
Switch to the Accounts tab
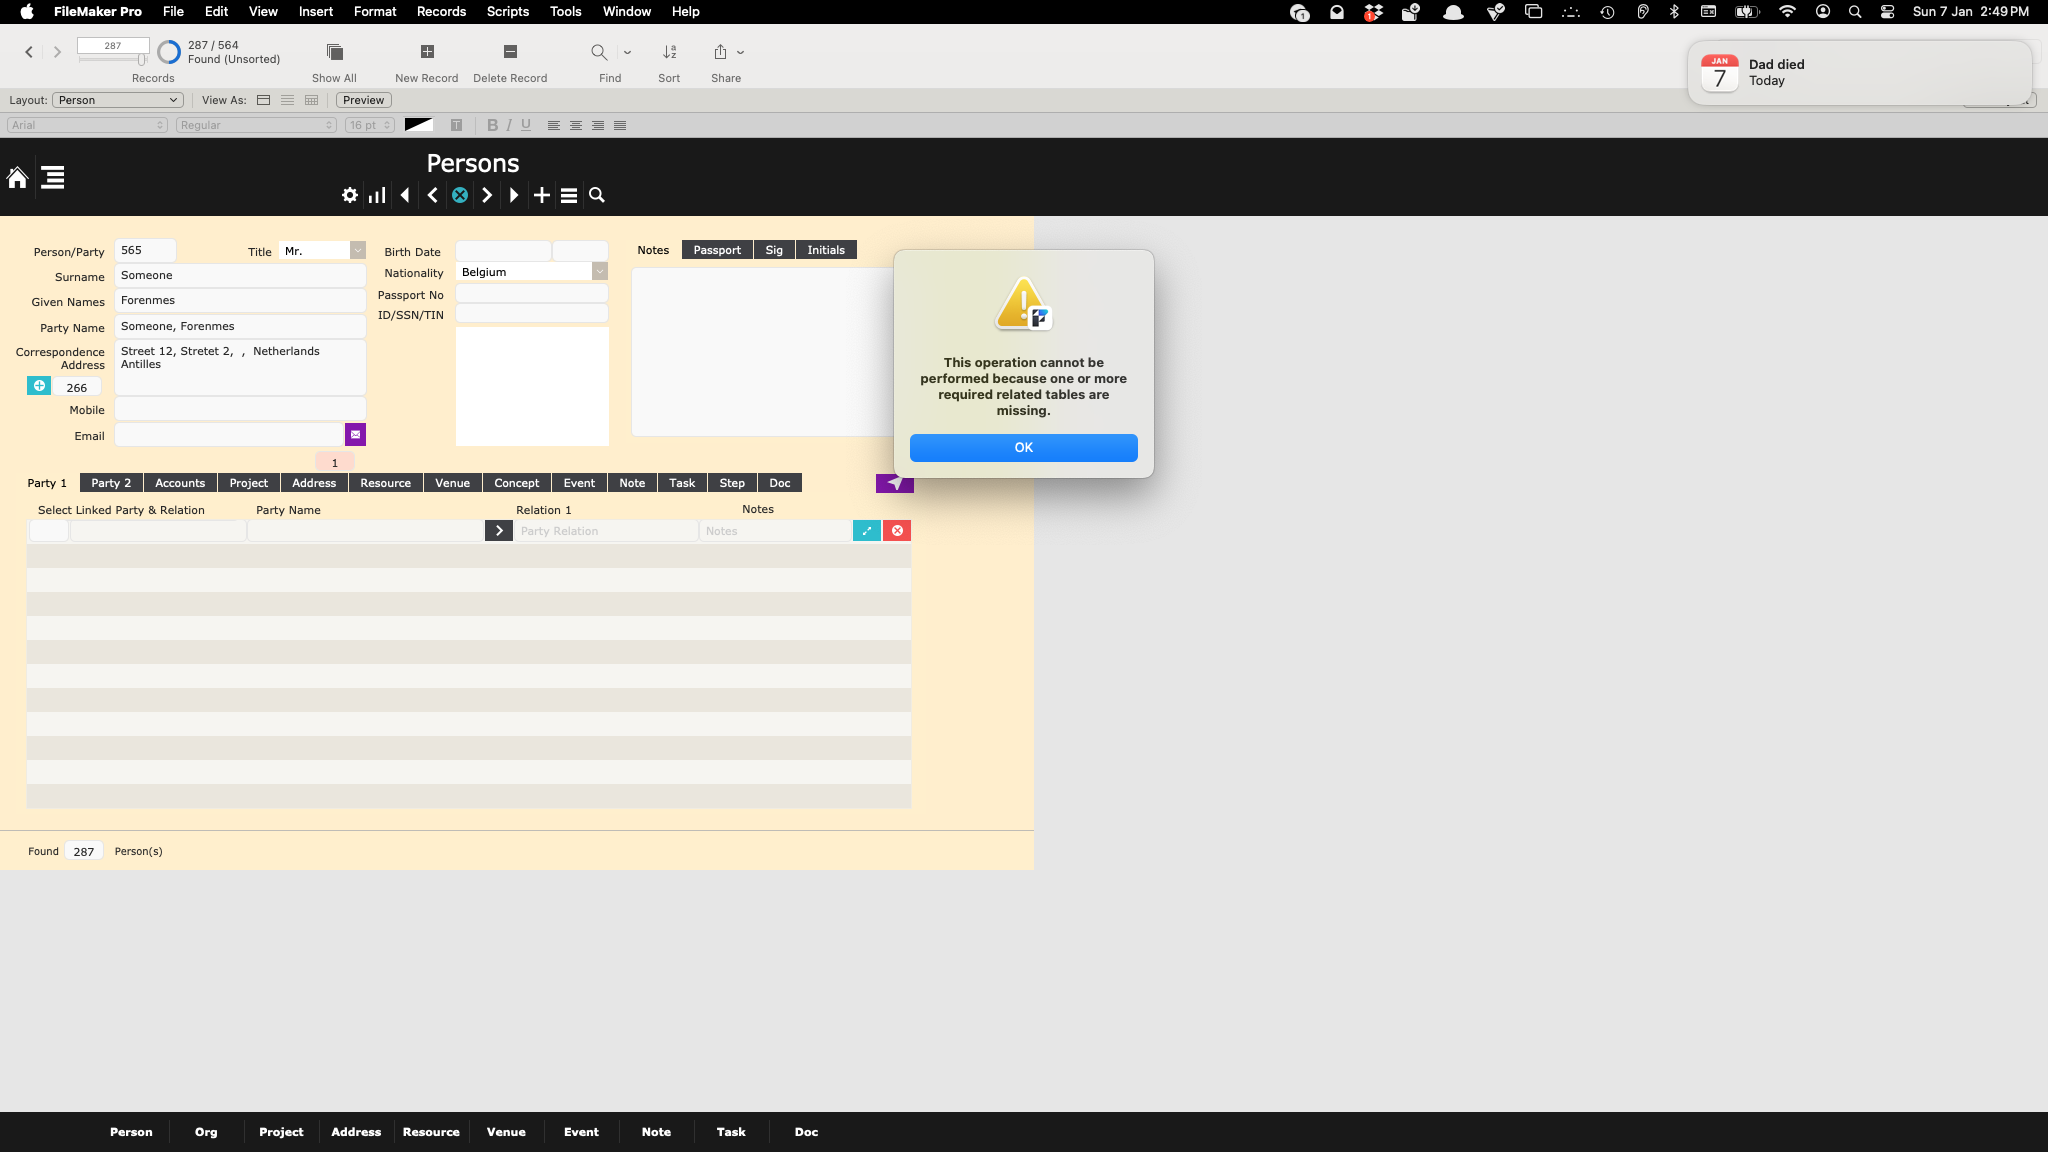(180, 483)
